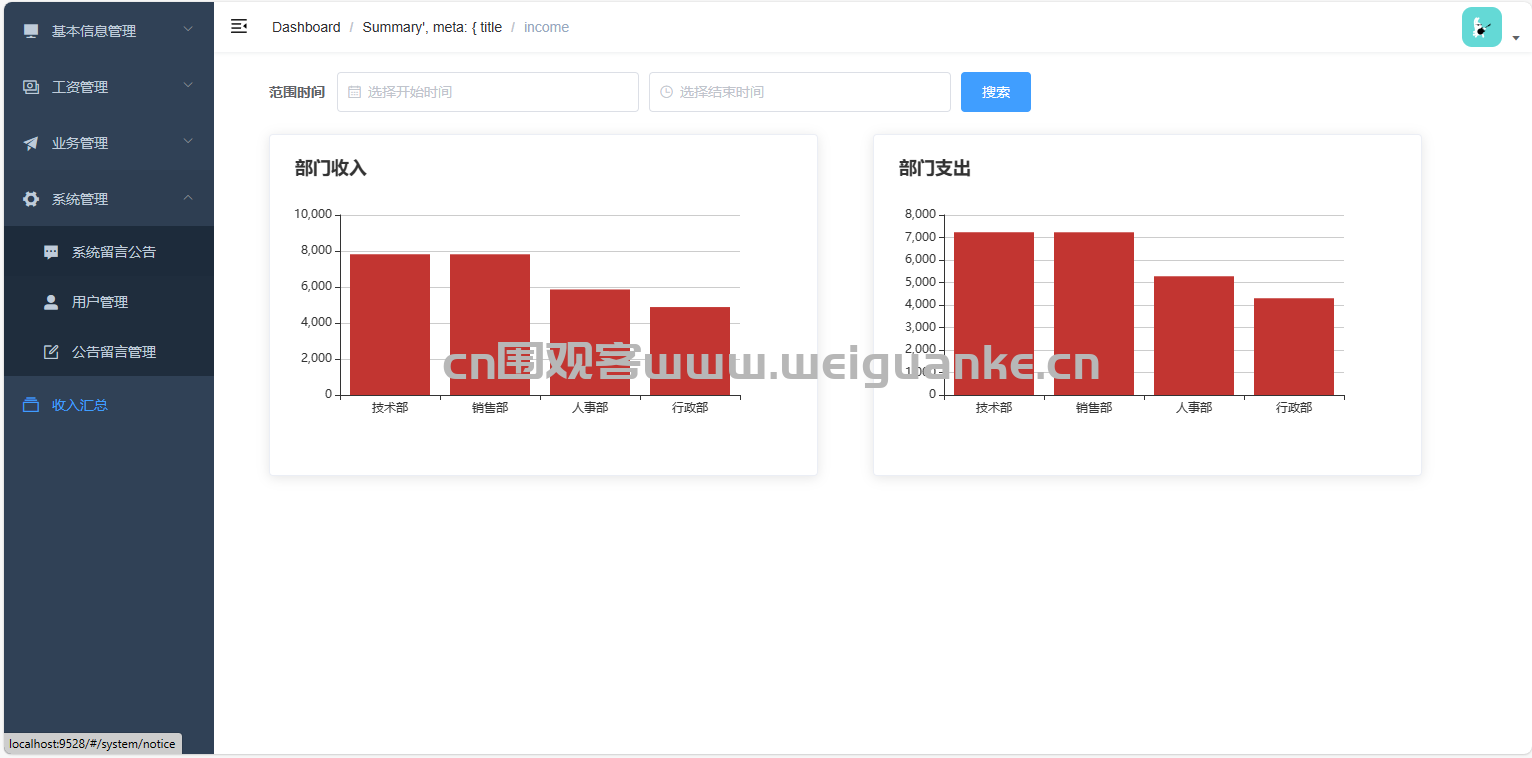Click the 部门收入 card title

coord(331,168)
